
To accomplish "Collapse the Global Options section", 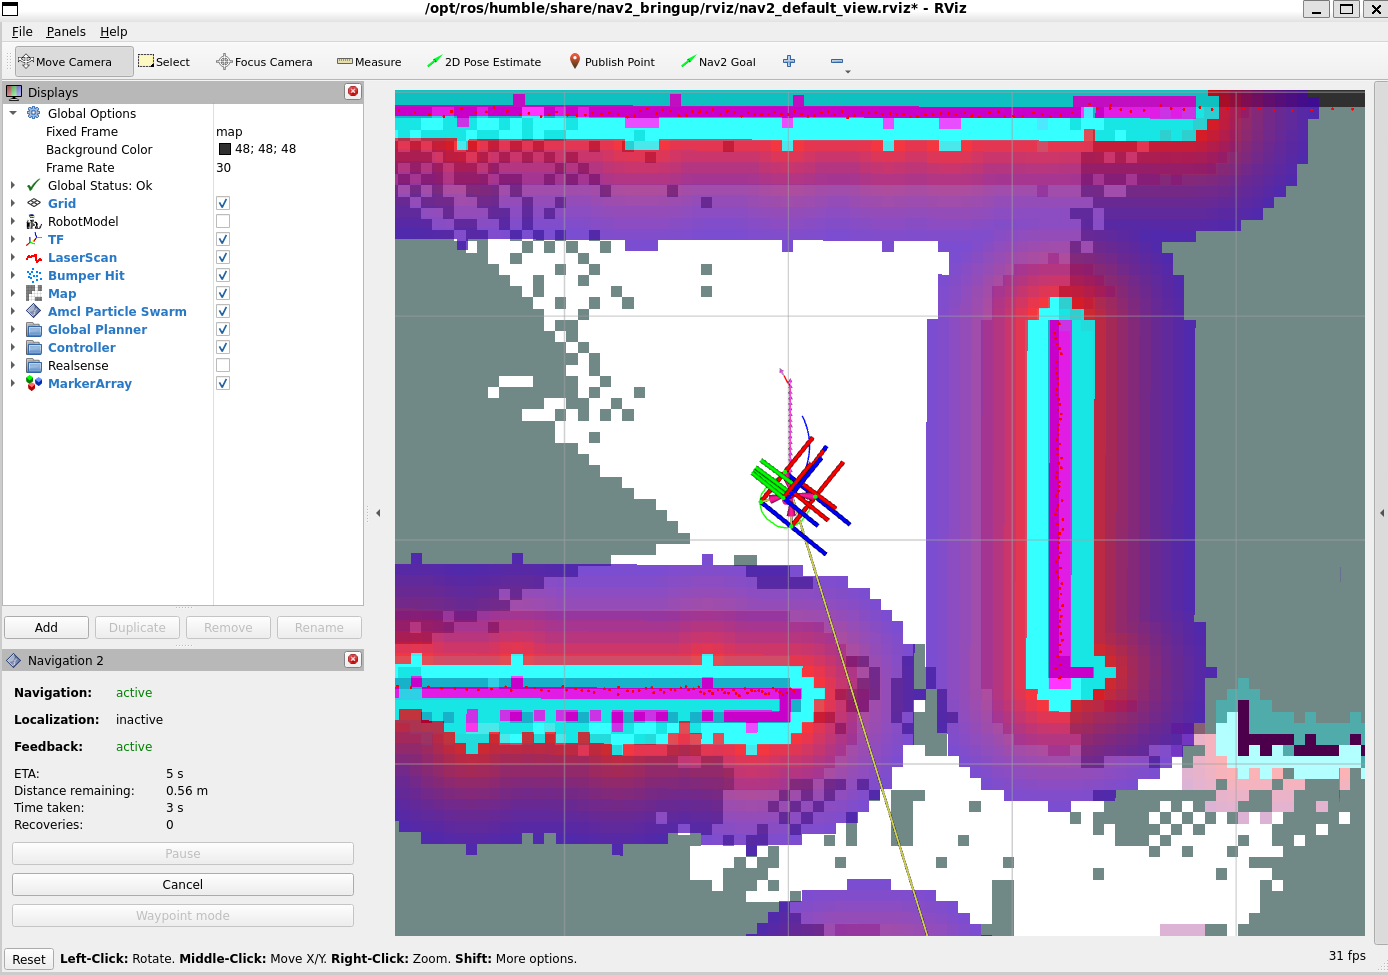I will [x=13, y=113].
